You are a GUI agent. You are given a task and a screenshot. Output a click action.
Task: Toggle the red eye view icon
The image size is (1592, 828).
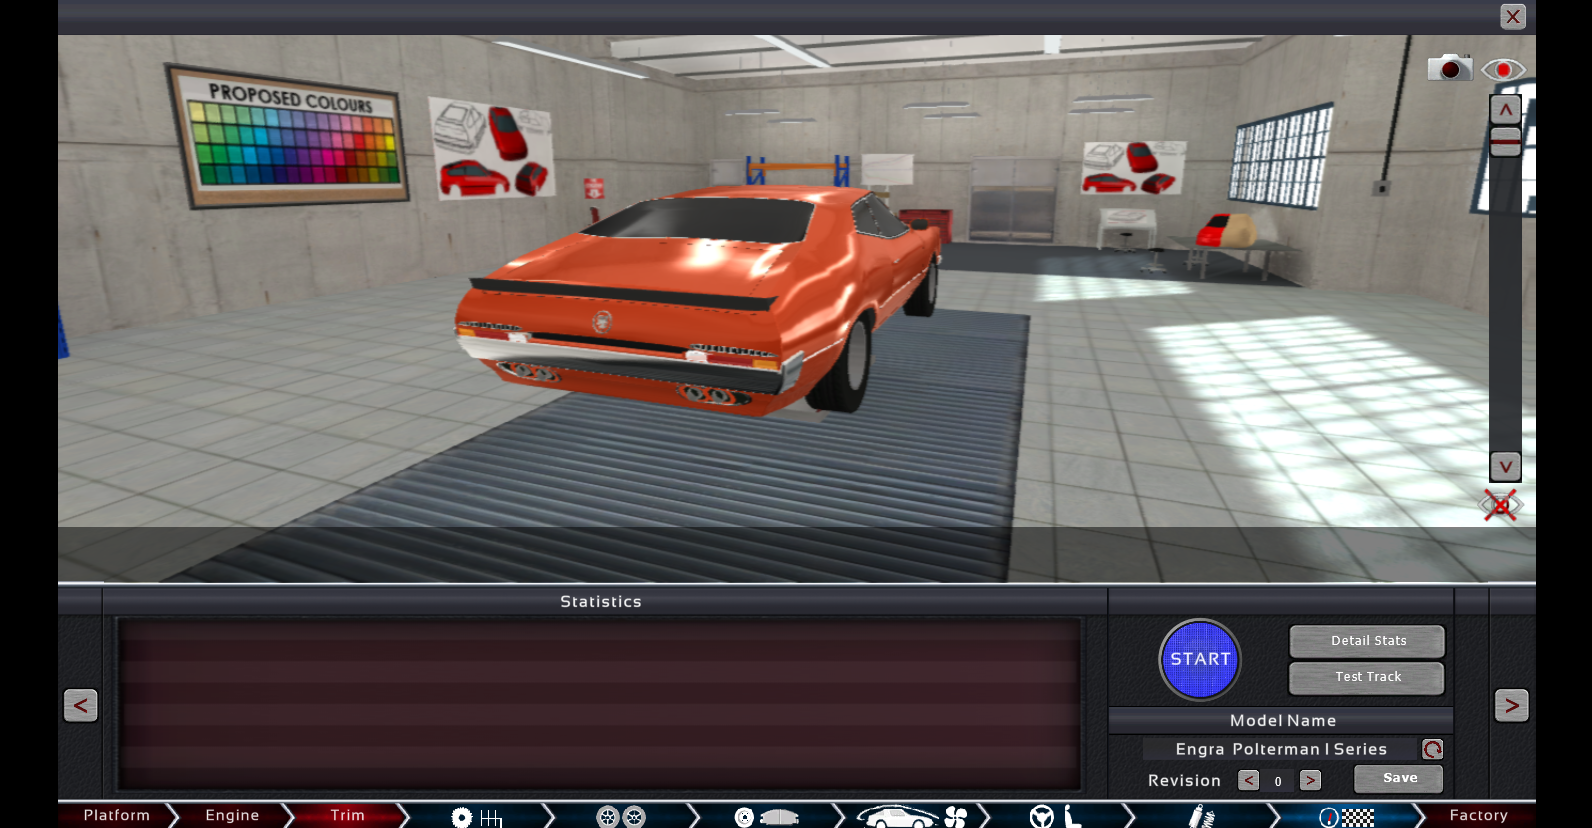1503,69
